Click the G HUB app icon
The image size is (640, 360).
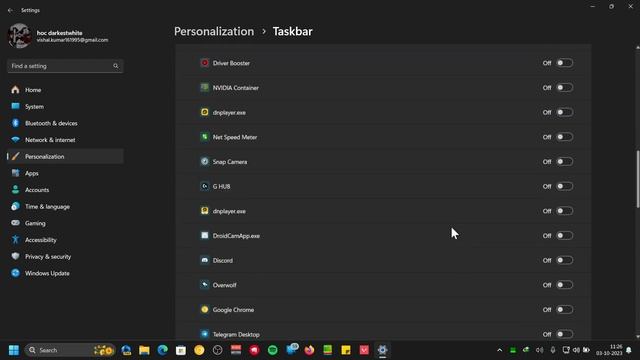(204, 186)
